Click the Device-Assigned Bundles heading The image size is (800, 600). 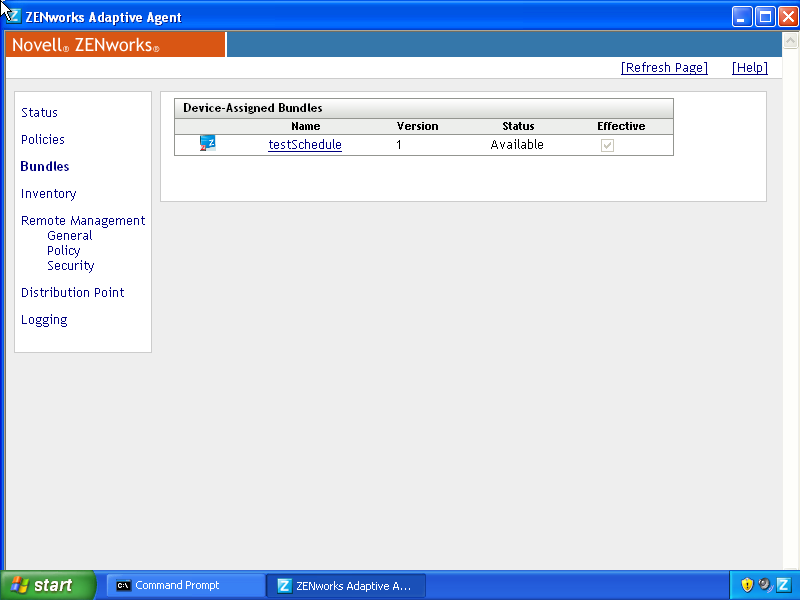tap(253, 108)
